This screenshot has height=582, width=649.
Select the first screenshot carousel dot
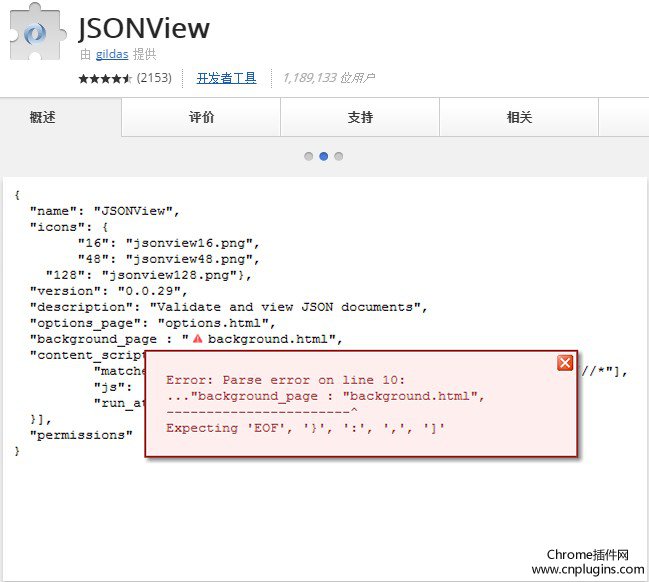point(308,156)
